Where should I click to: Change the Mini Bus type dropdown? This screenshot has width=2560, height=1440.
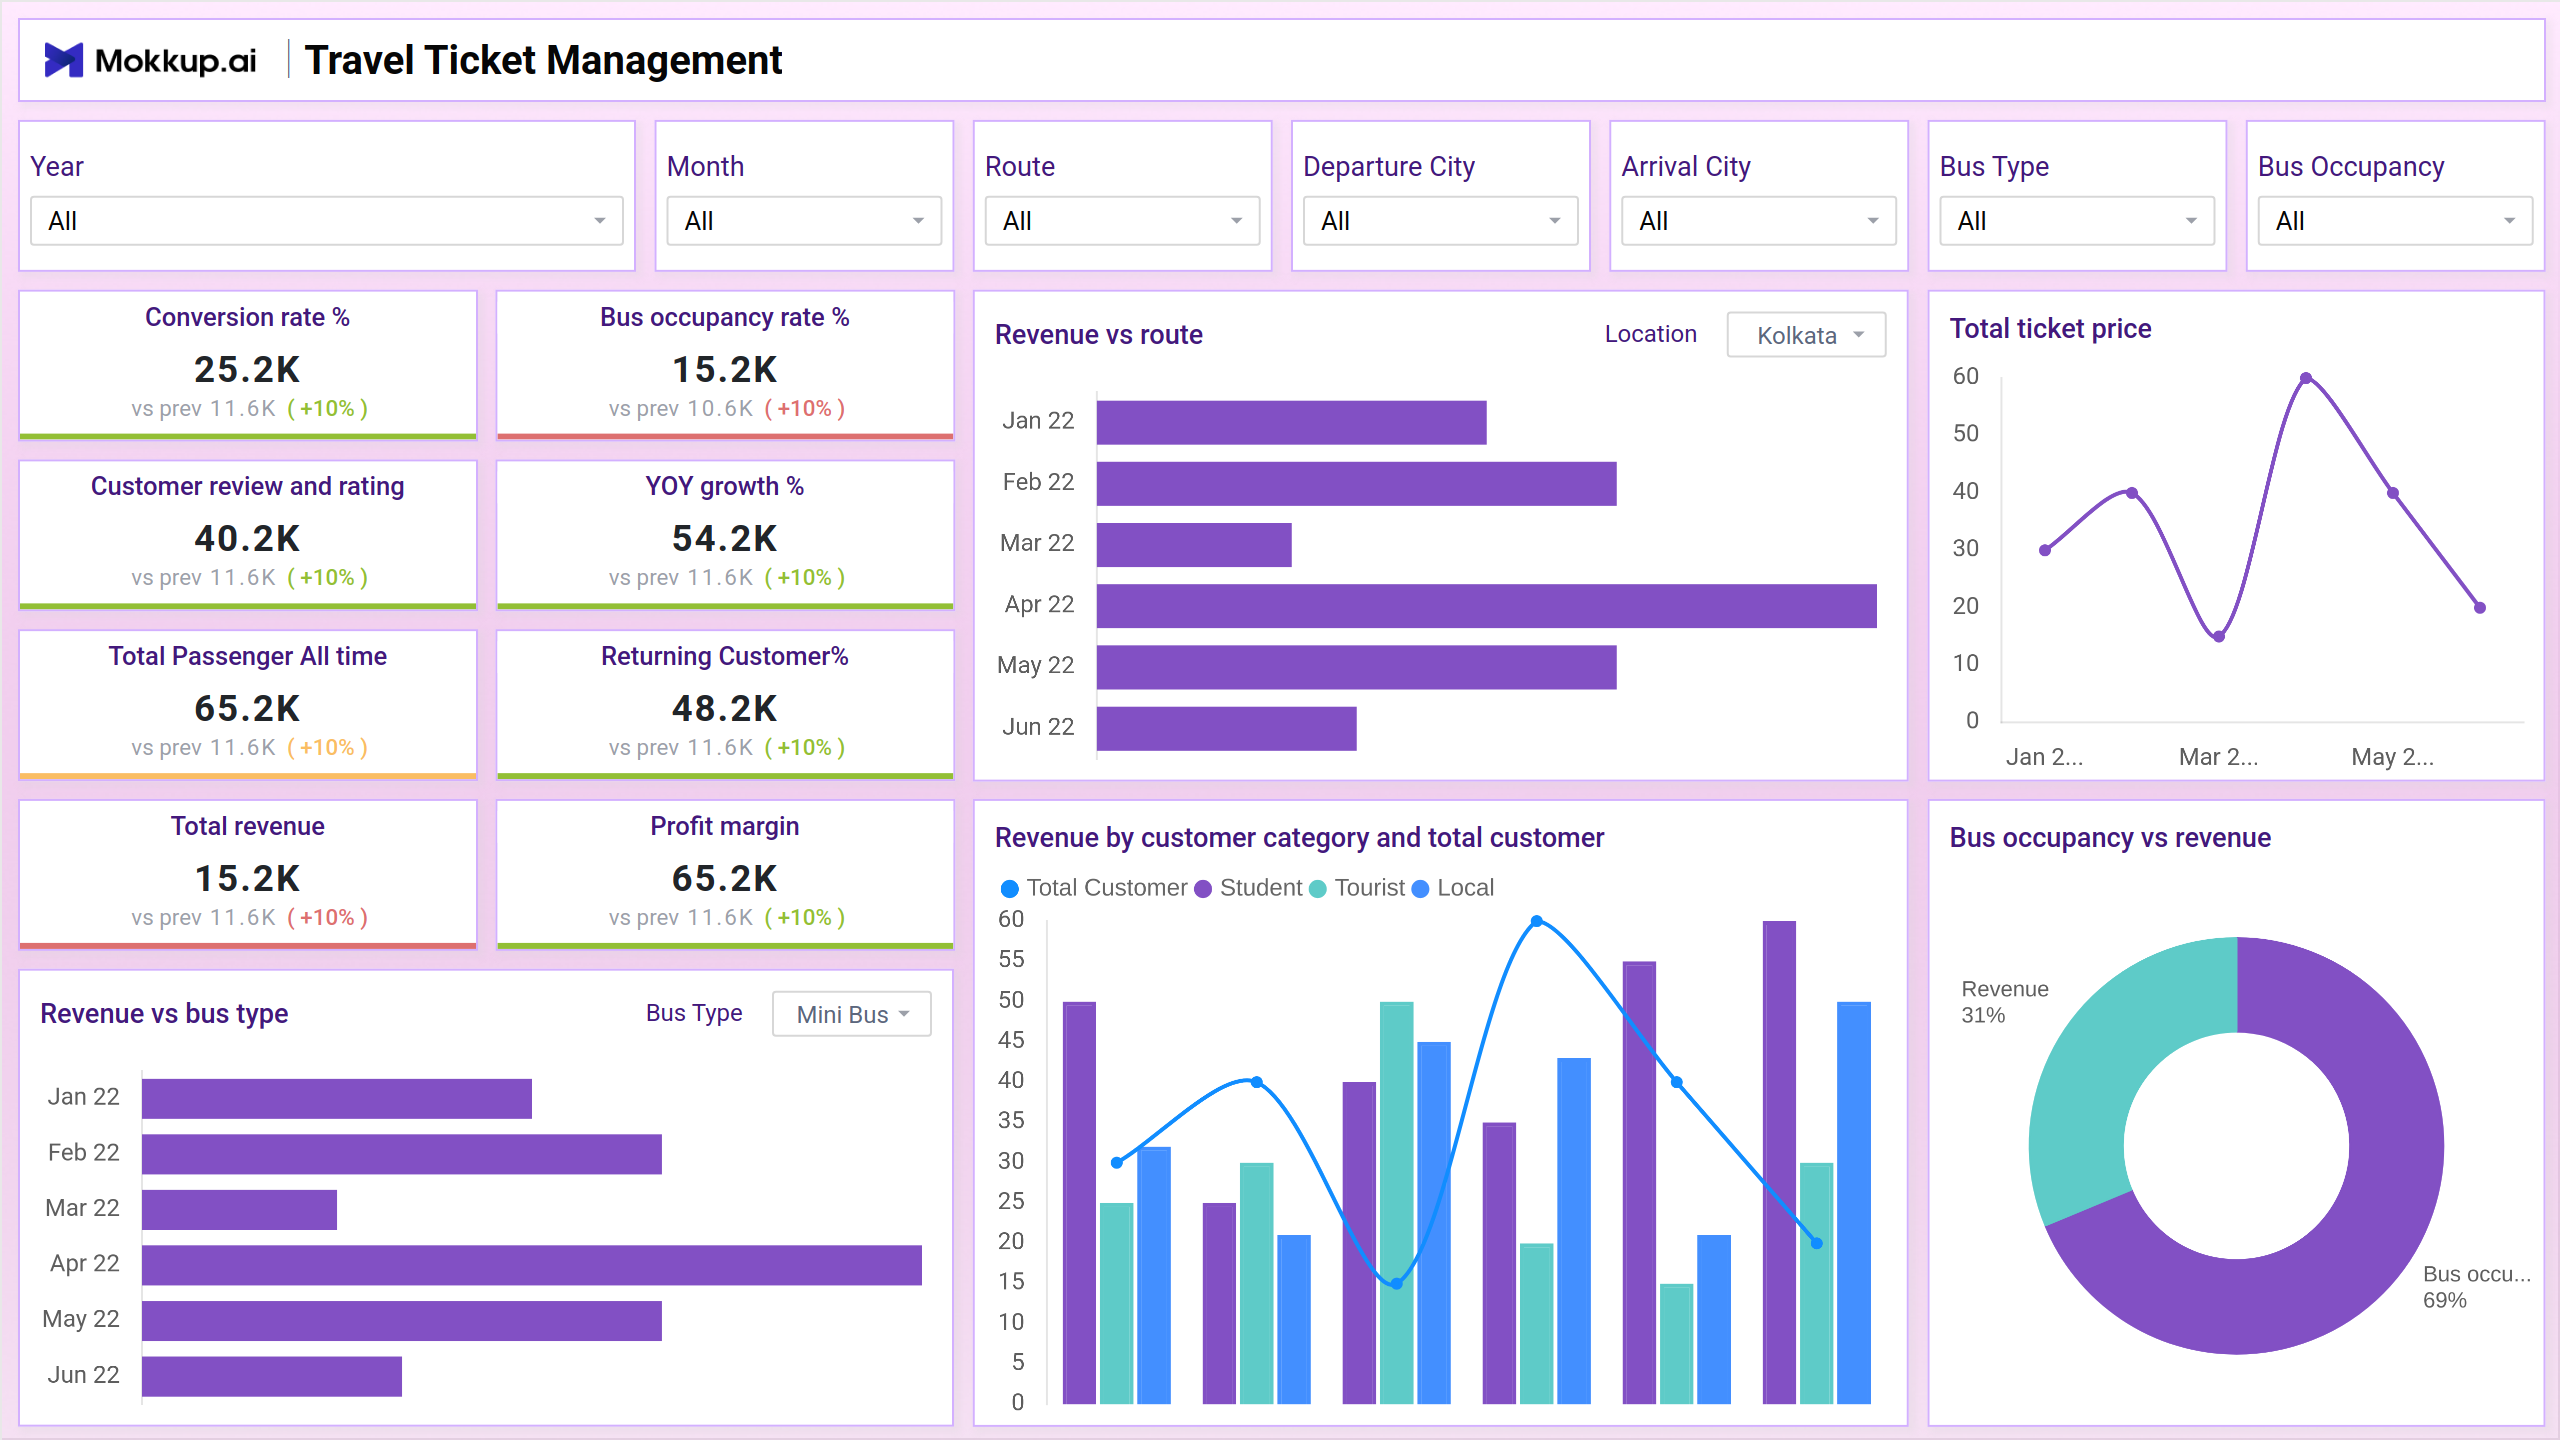coord(851,1014)
